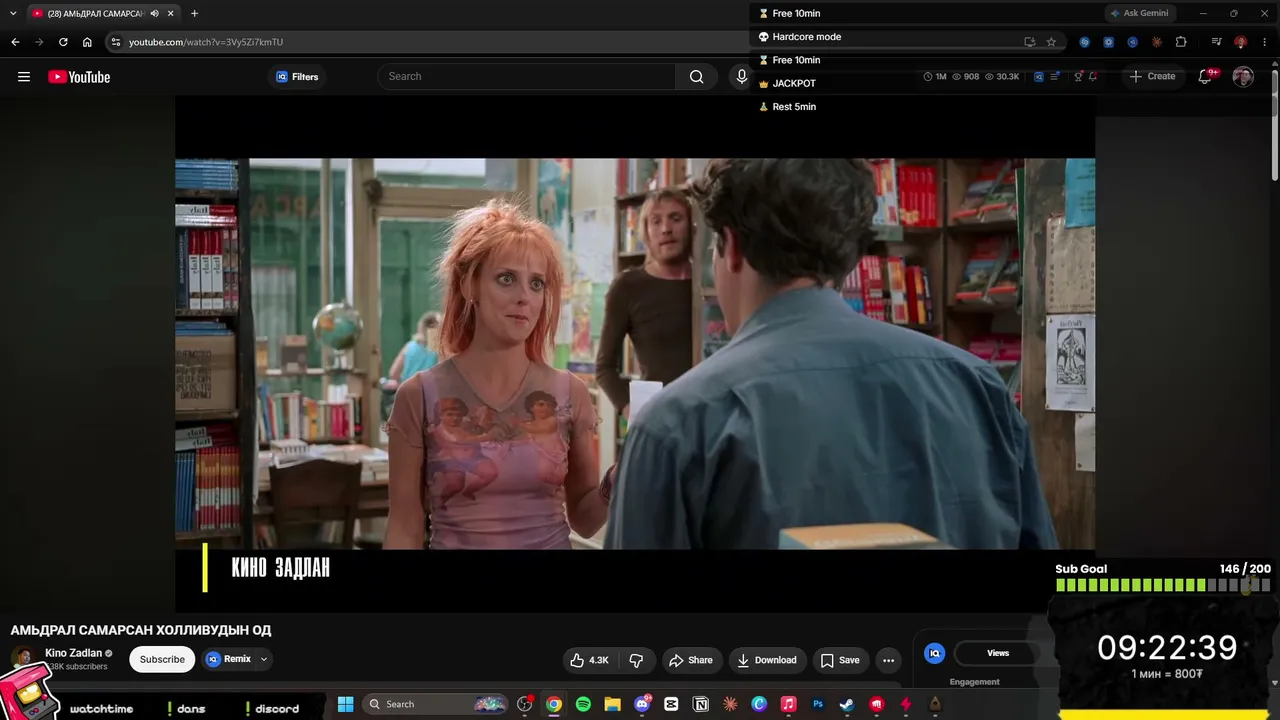The height and width of the screenshot is (720, 1280).
Task: Open more actions ellipsis under video
Action: pyautogui.click(x=888, y=660)
